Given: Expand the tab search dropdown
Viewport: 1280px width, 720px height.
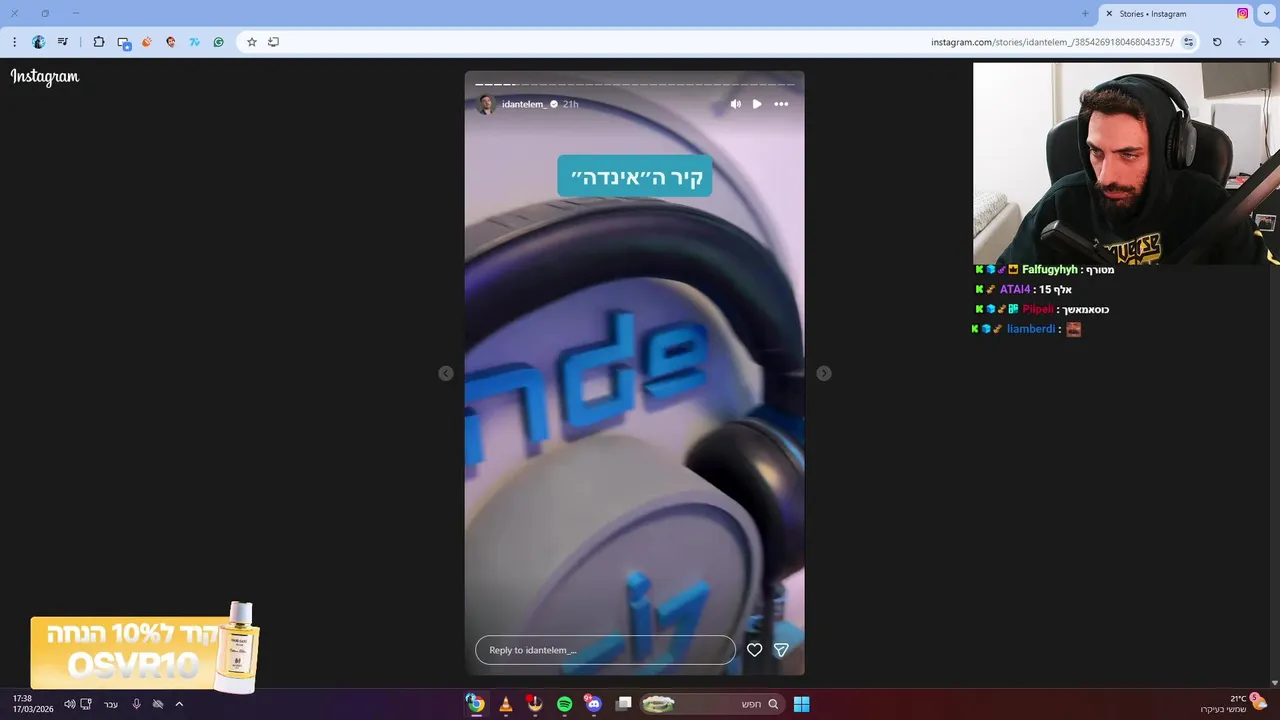Looking at the screenshot, I should tap(1267, 14).
